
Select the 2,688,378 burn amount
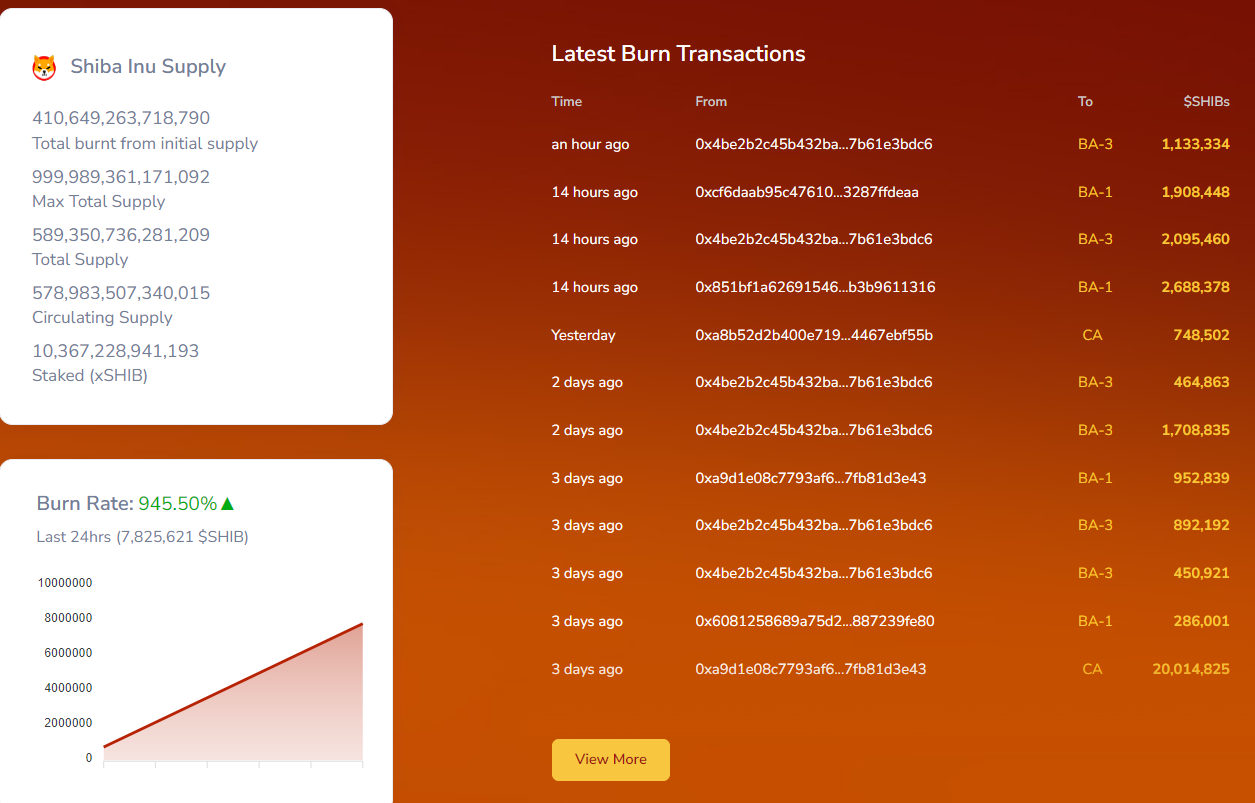click(1196, 287)
